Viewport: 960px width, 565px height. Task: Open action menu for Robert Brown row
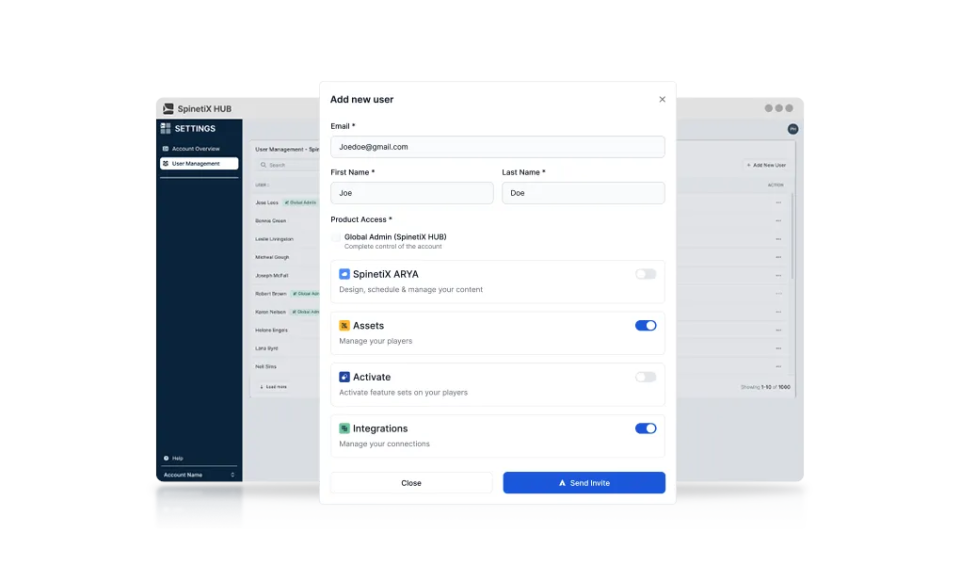(778, 293)
